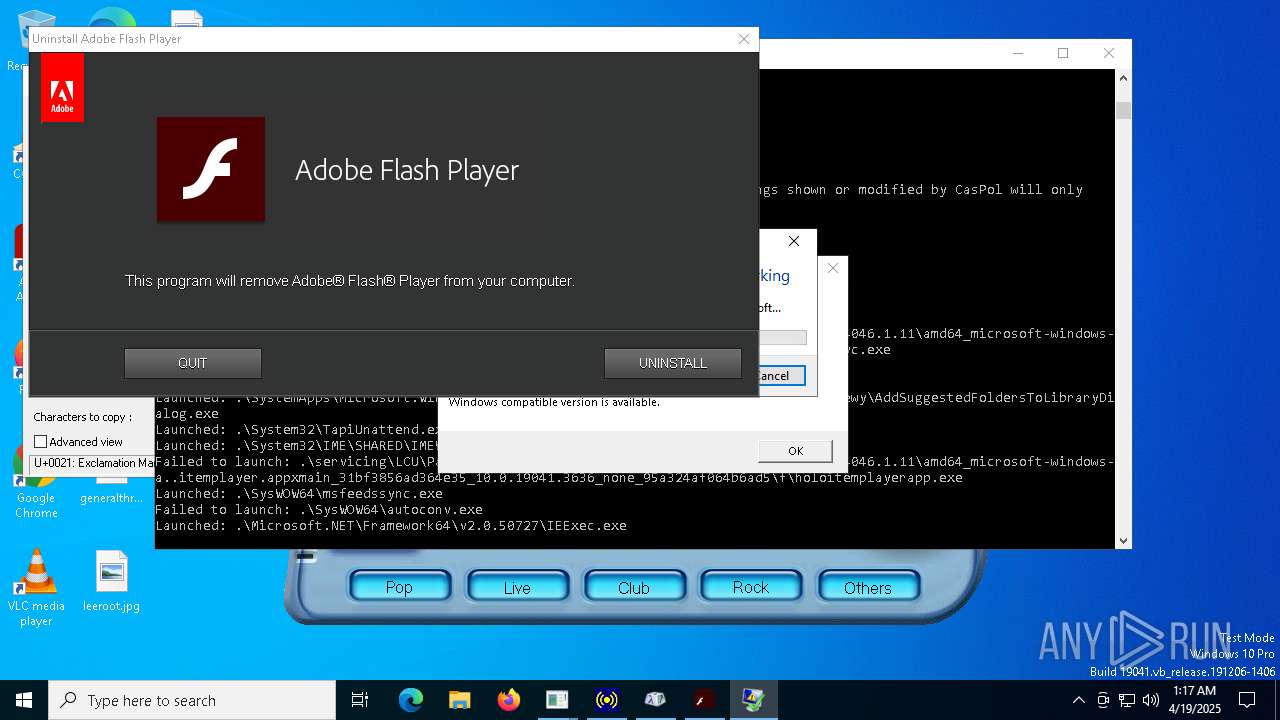Launch Firefox from the taskbar

(508, 700)
